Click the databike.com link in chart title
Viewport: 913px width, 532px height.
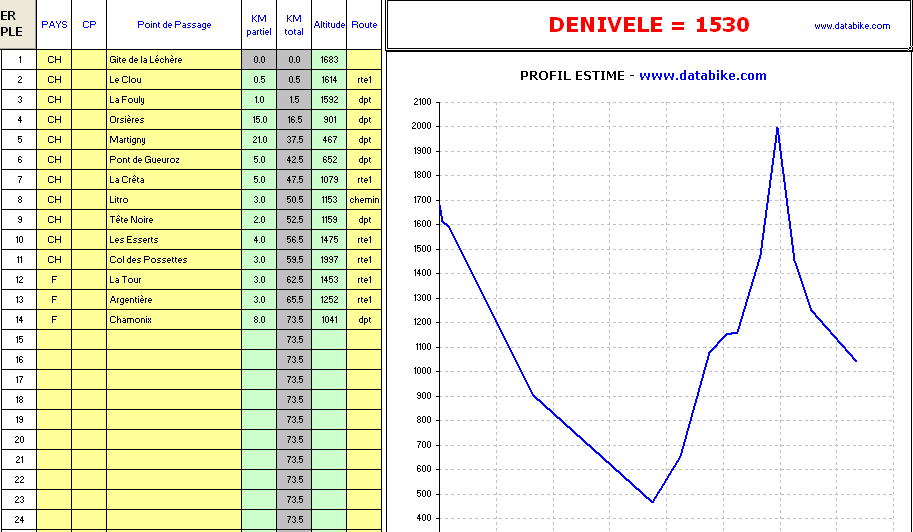click(703, 76)
